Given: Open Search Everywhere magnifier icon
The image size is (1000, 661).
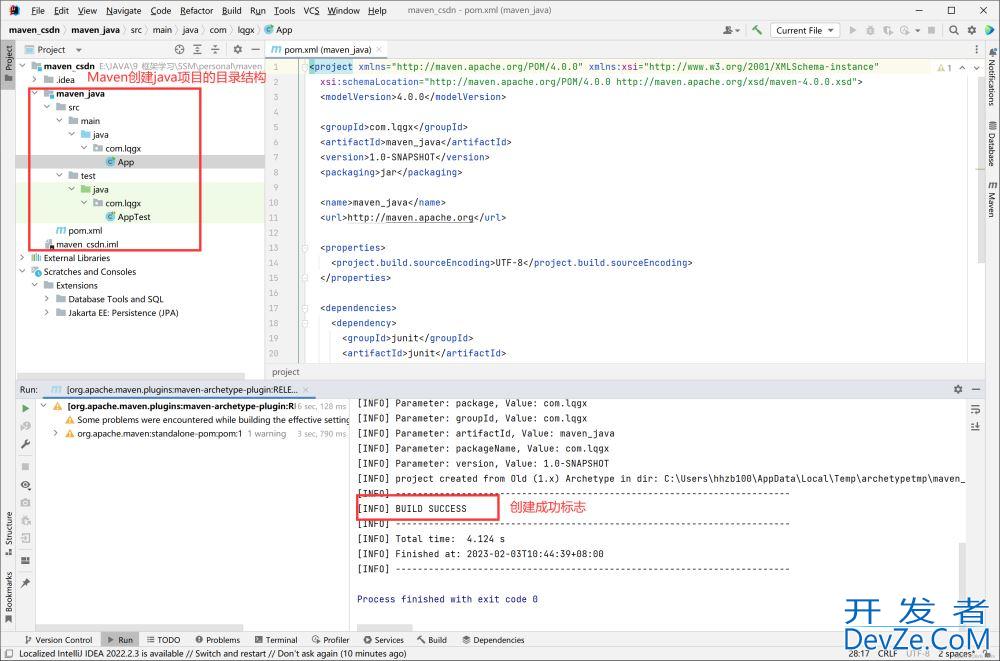Looking at the screenshot, I should pyautogui.click(x=953, y=30).
